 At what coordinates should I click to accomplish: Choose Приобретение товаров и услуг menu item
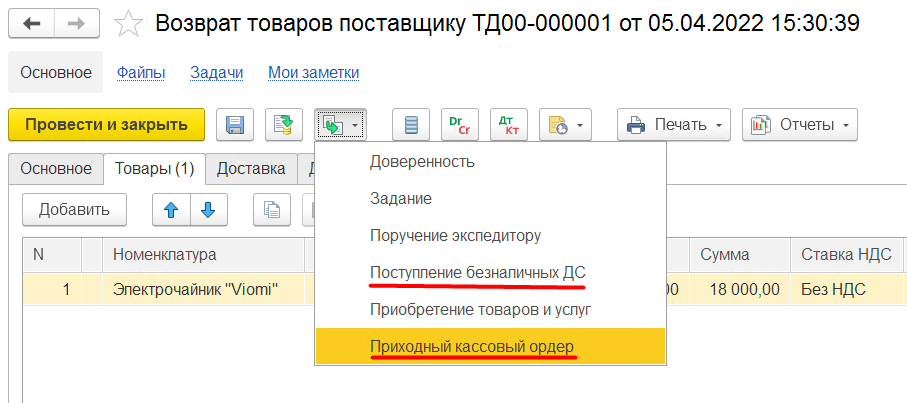pyautogui.click(x=491, y=310)
